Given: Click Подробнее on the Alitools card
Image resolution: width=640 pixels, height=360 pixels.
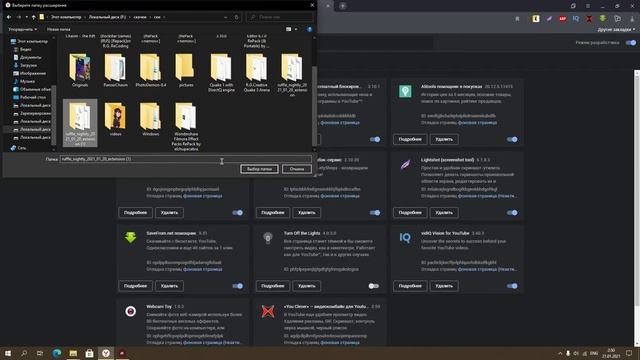Looking at the screenshot, I should 410,139.
